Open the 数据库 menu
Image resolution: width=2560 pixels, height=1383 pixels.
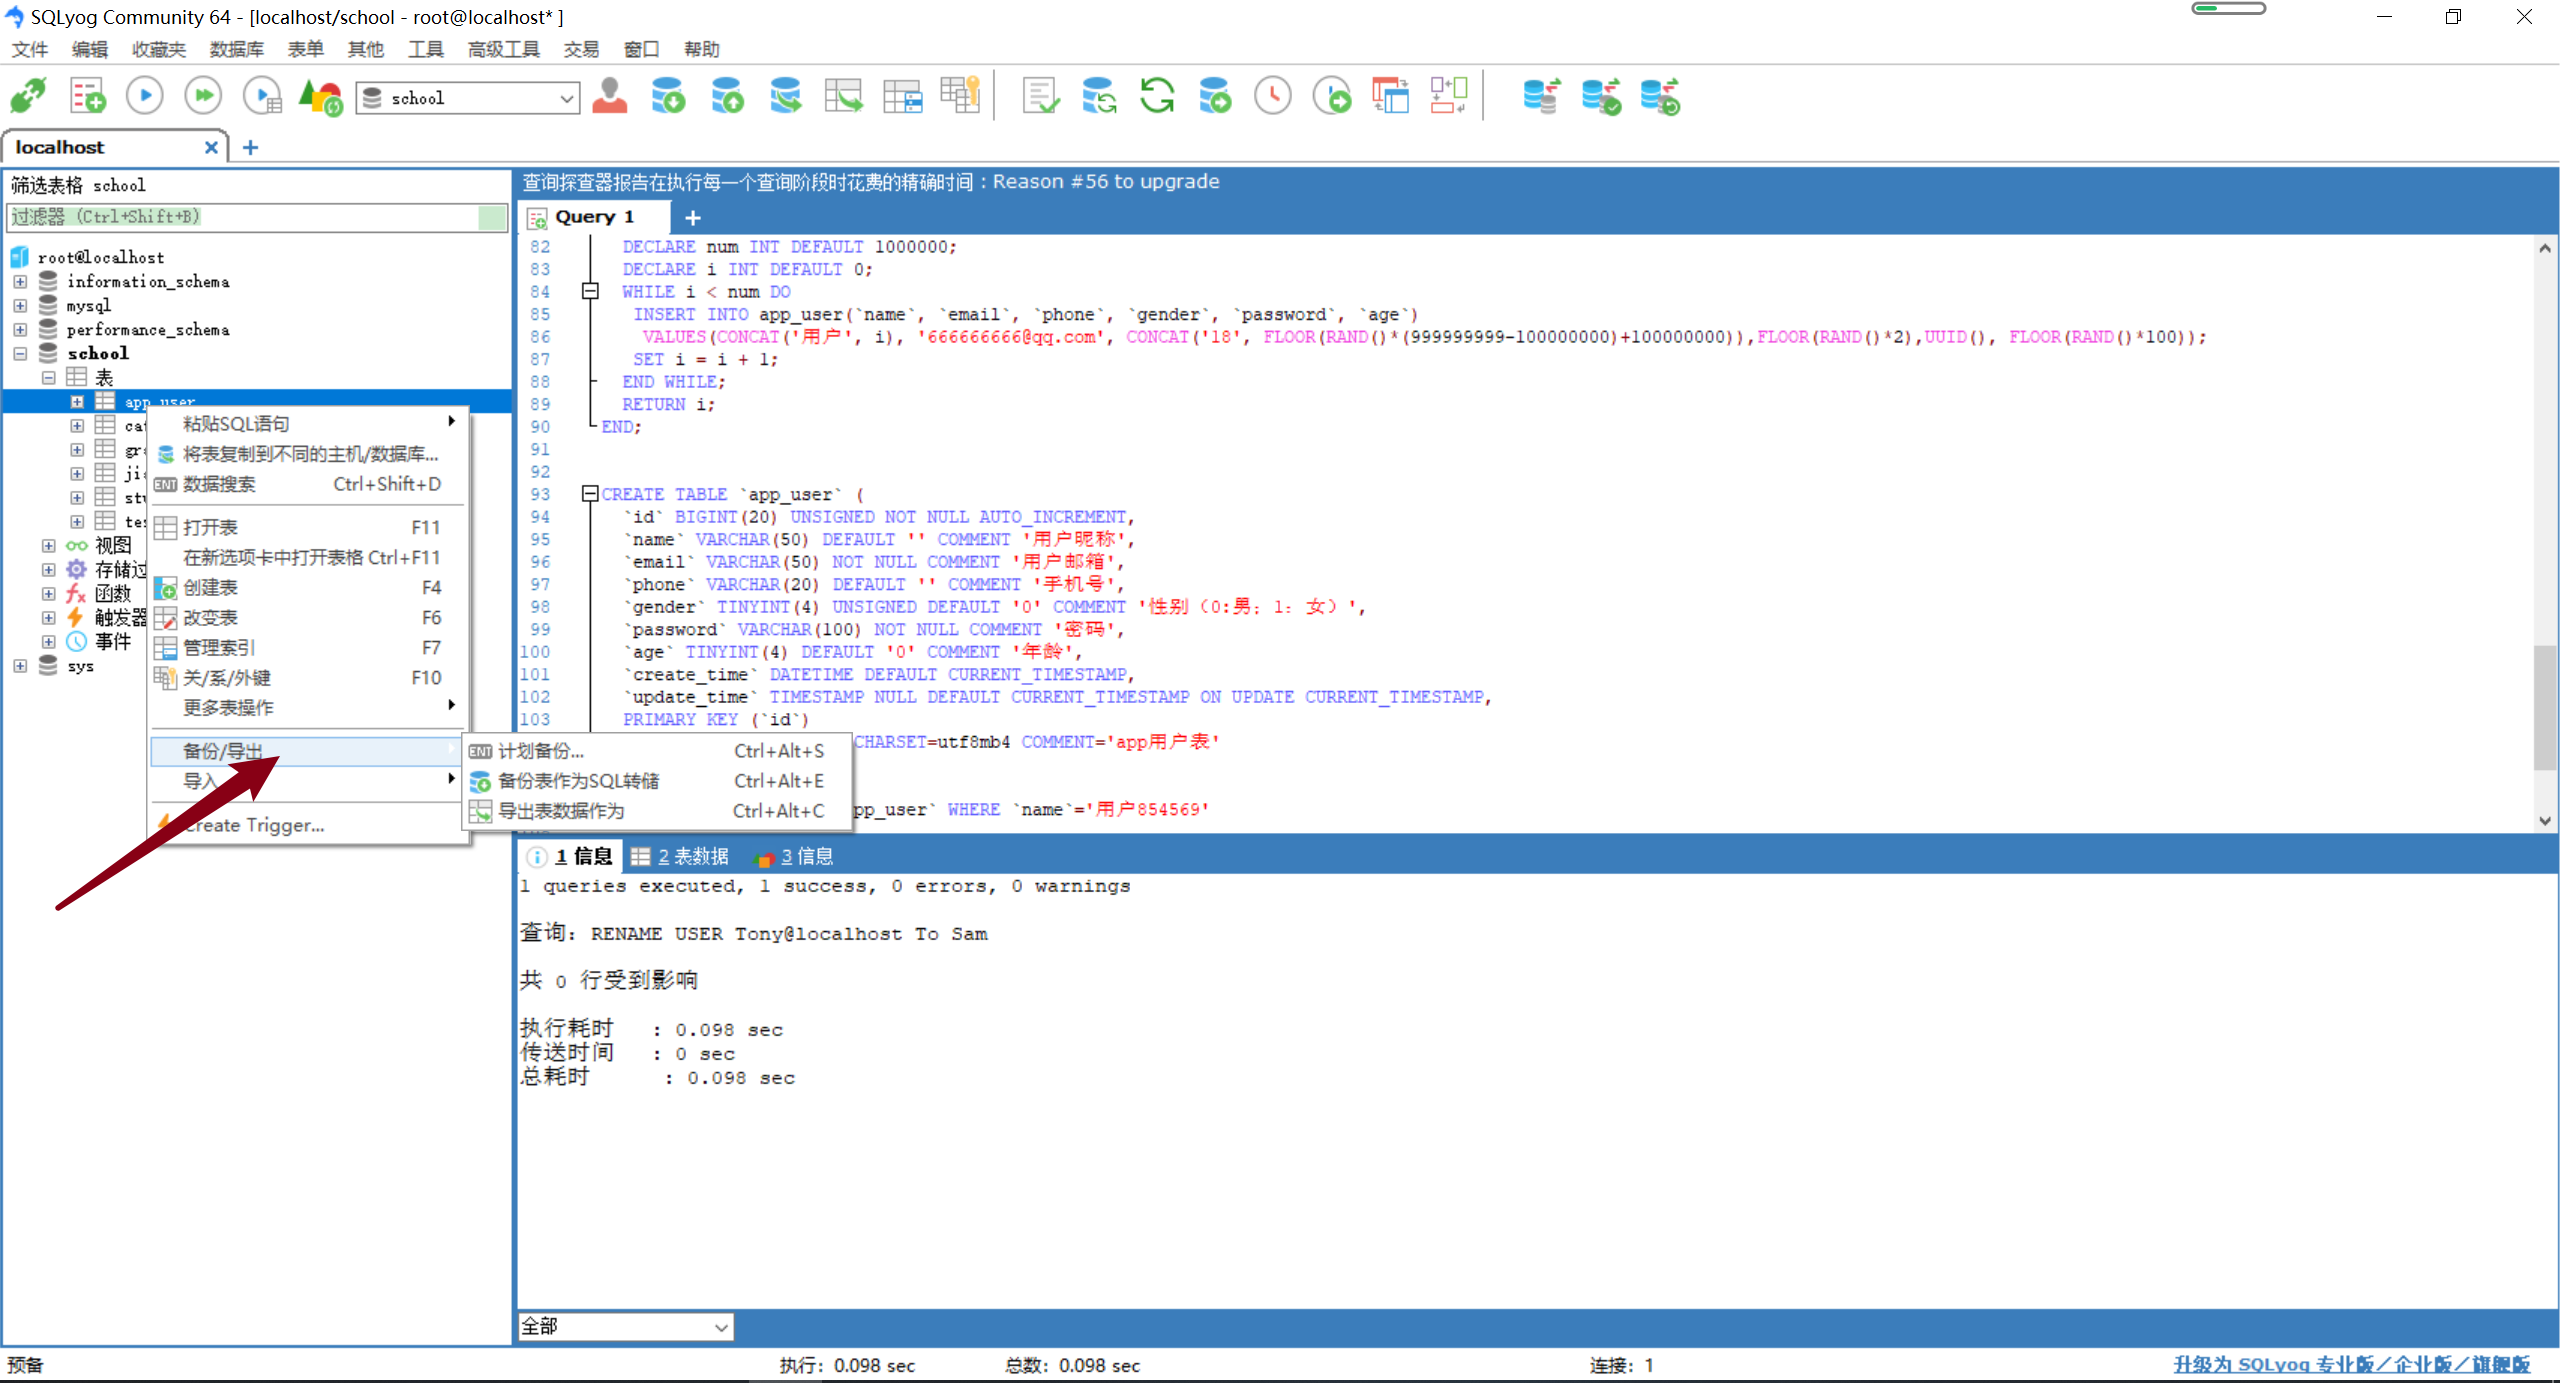[x=237, y=49]
